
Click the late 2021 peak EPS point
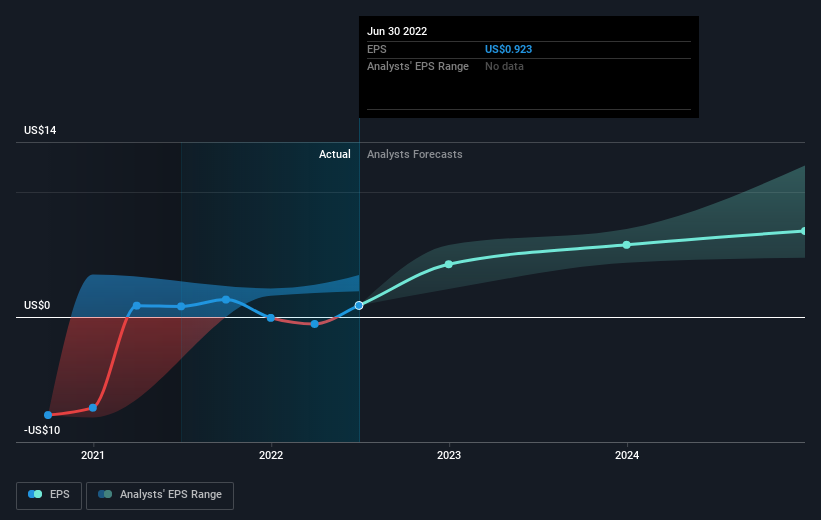coord(226,300)
